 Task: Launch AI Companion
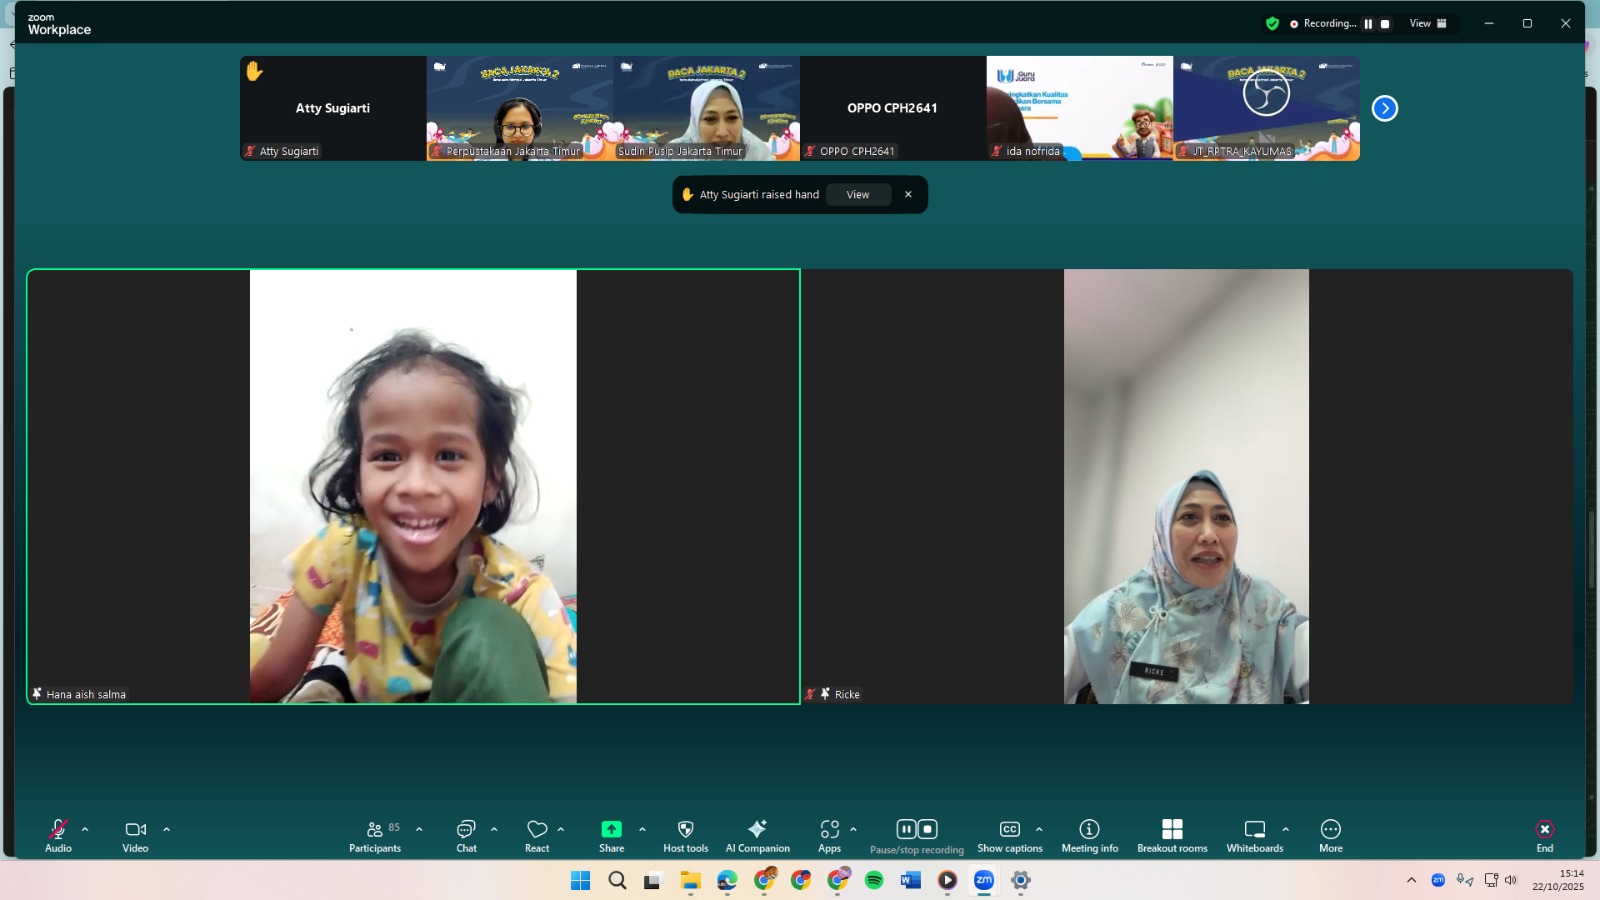point(757,835)
